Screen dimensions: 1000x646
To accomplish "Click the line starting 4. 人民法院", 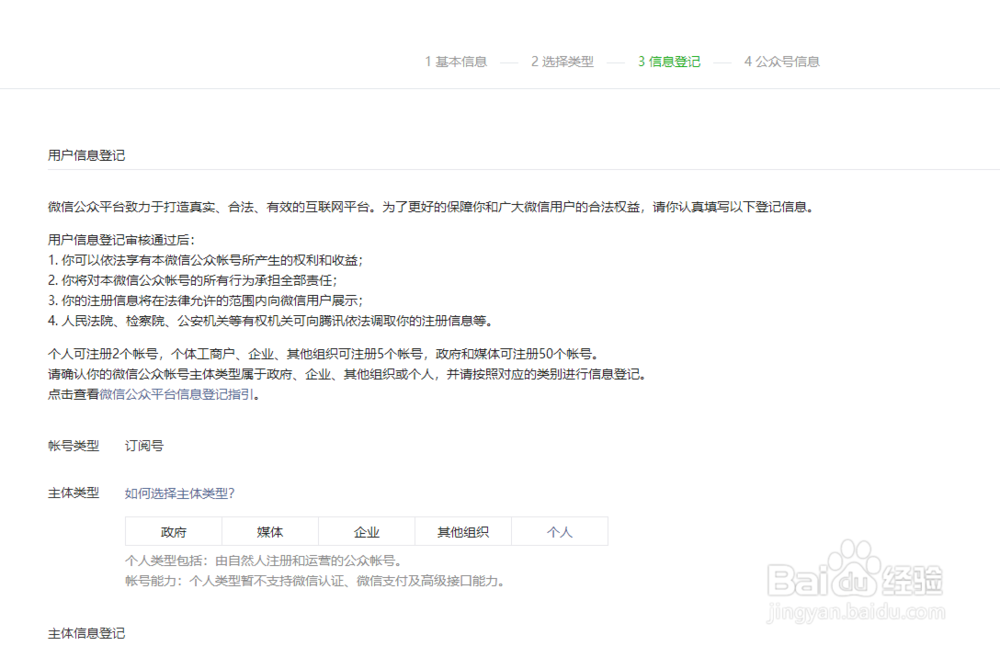I will tap(270, 321).
